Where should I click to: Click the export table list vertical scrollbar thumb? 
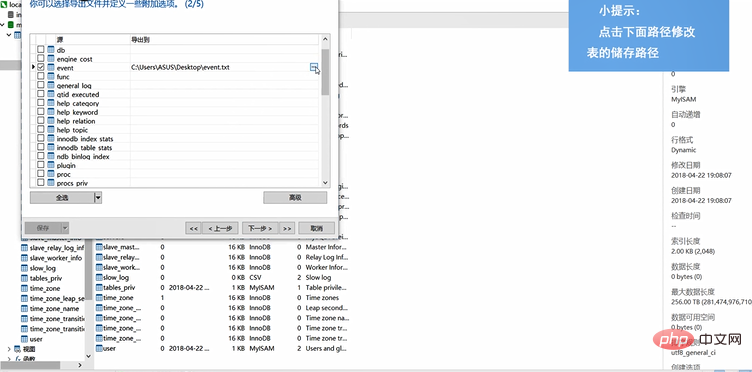click(325, 71)
